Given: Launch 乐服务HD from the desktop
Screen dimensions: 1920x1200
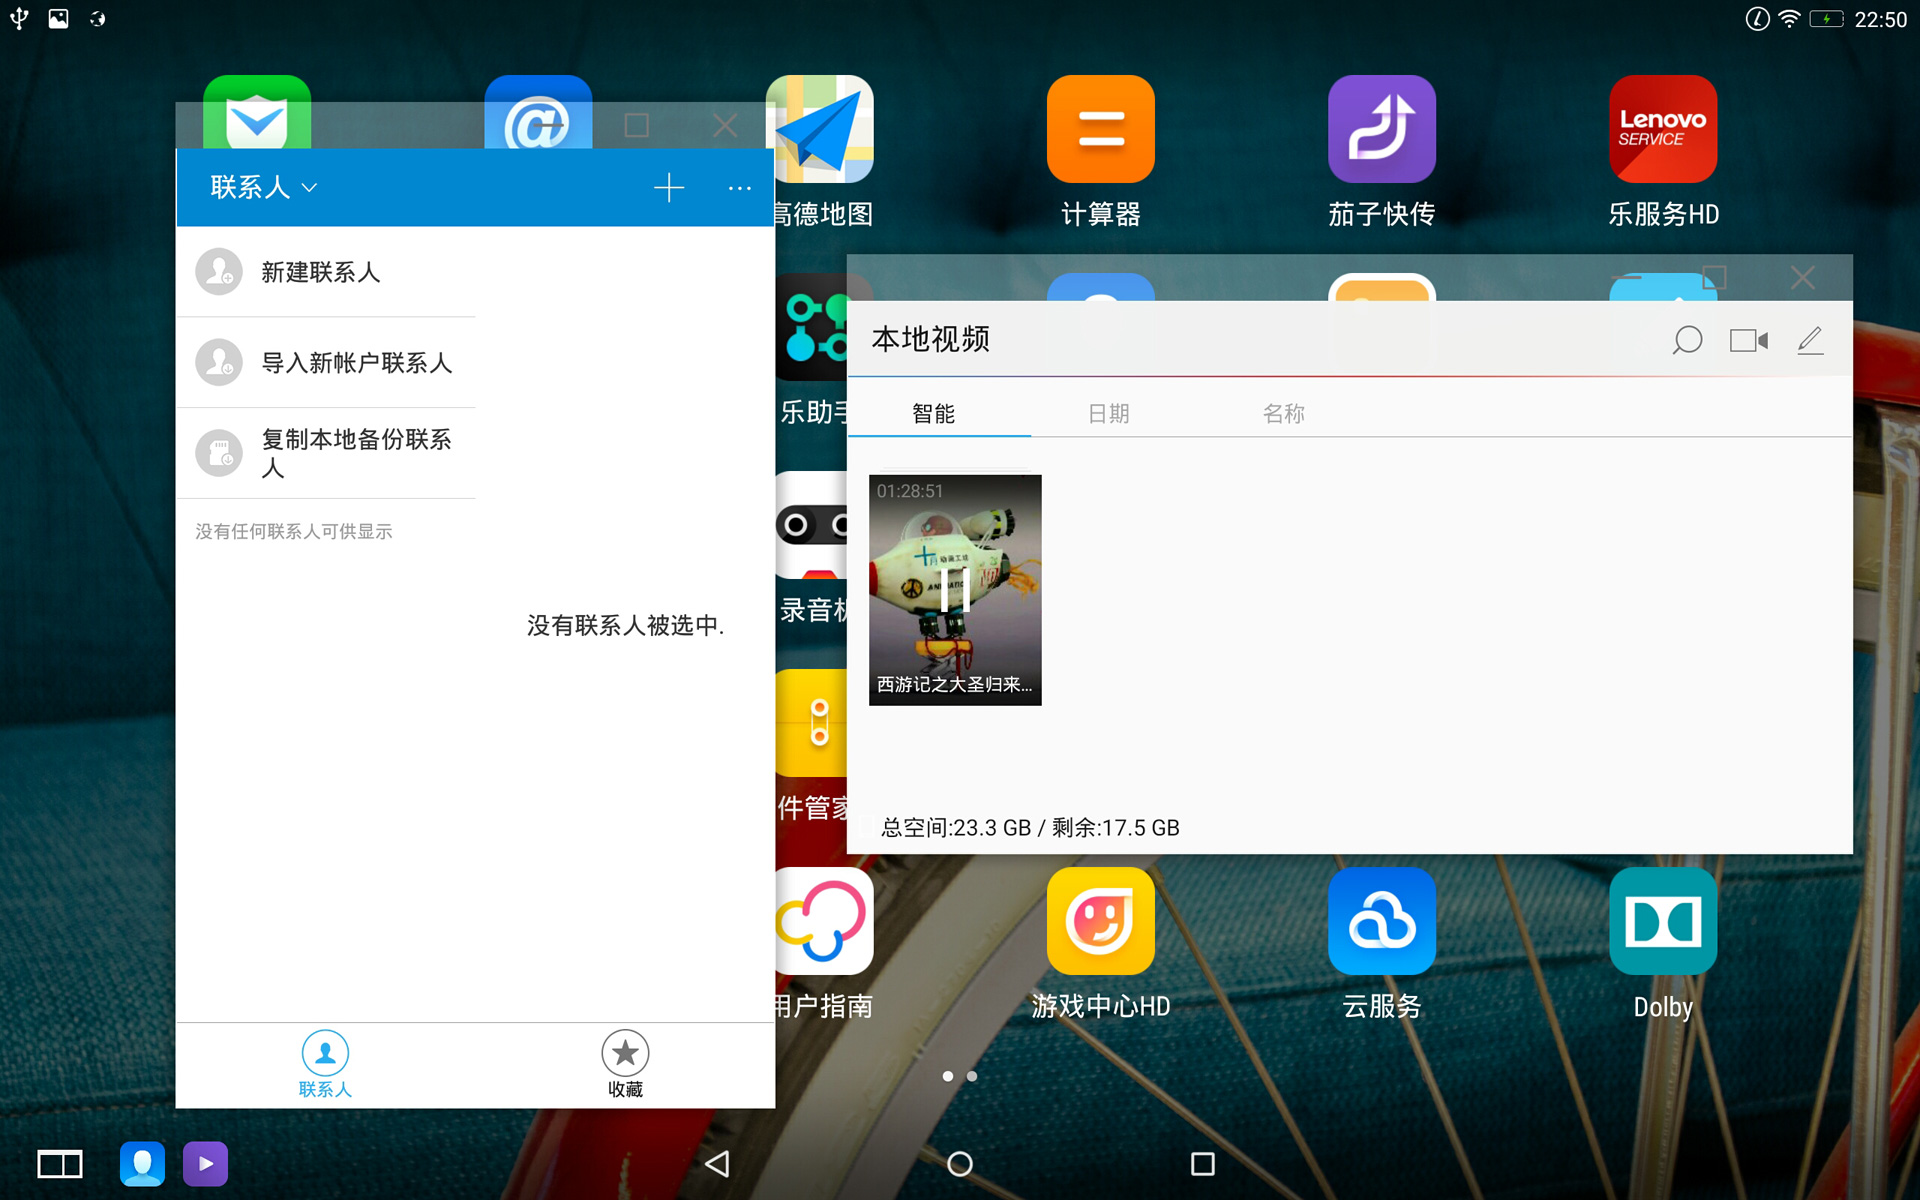Looking at the screenshot, I should 1662,130.
